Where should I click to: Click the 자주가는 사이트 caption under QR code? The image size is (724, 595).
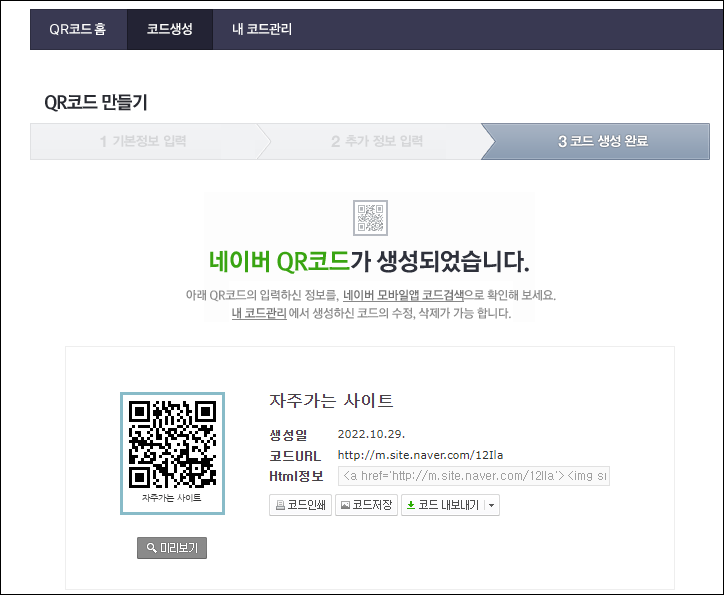171,498
